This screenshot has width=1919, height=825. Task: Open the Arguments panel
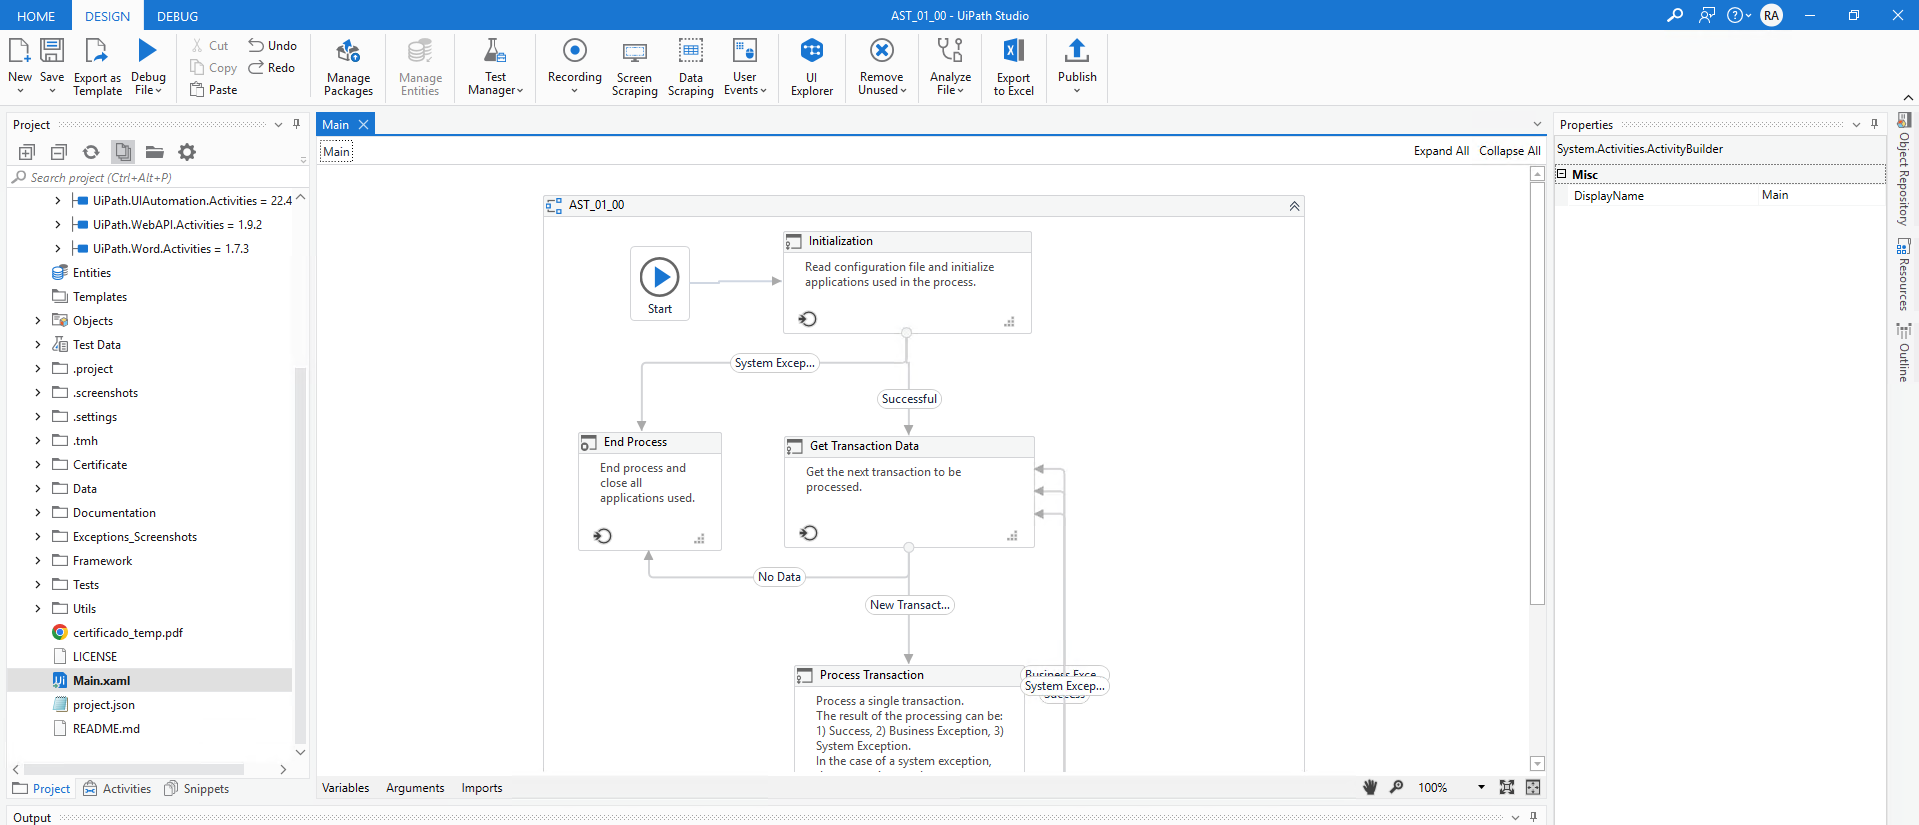click(x=415, y=788)
